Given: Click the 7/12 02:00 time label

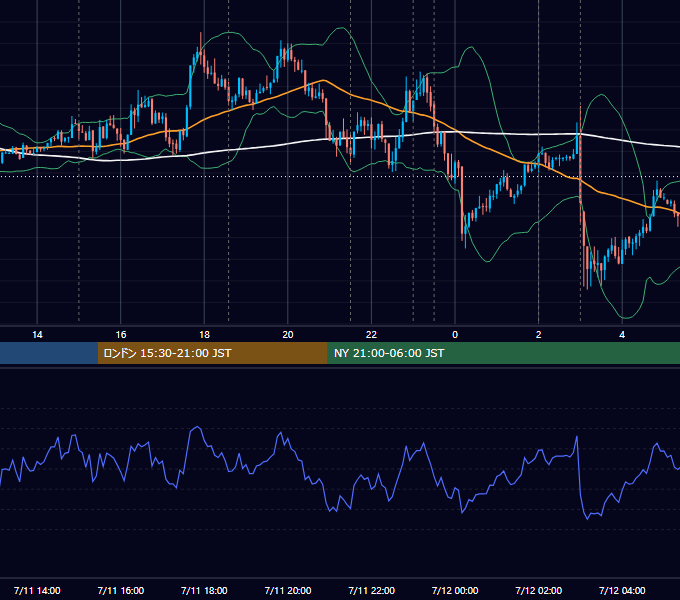Looking at the screenshot, I should click(539, 590).
